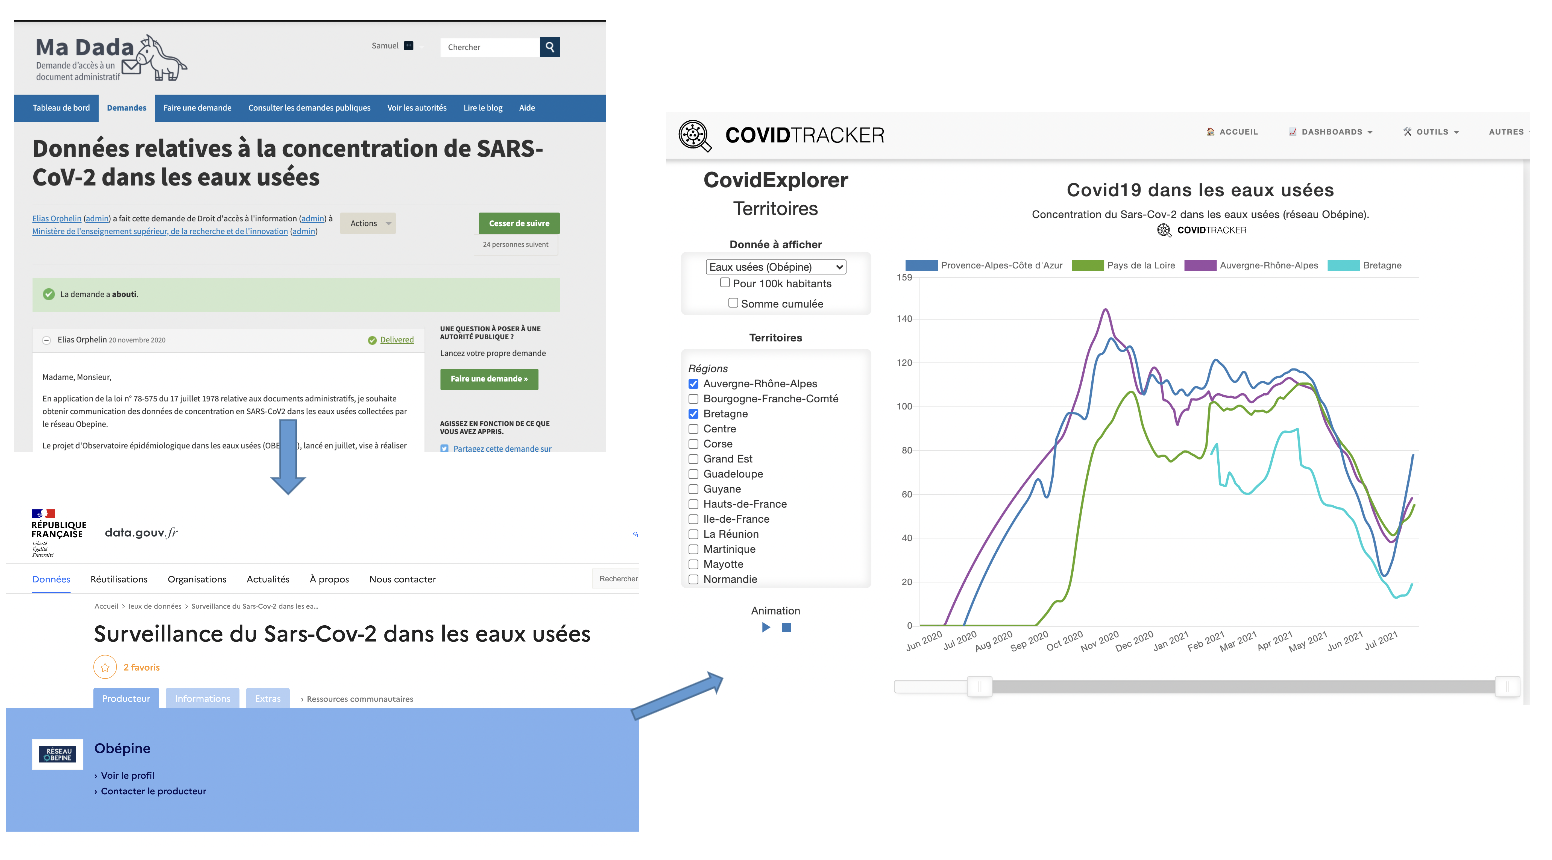Open the Eaux usées (Obépine) dropdown
The width and height of the screenshot is (1552, 860).
(777, 267)
